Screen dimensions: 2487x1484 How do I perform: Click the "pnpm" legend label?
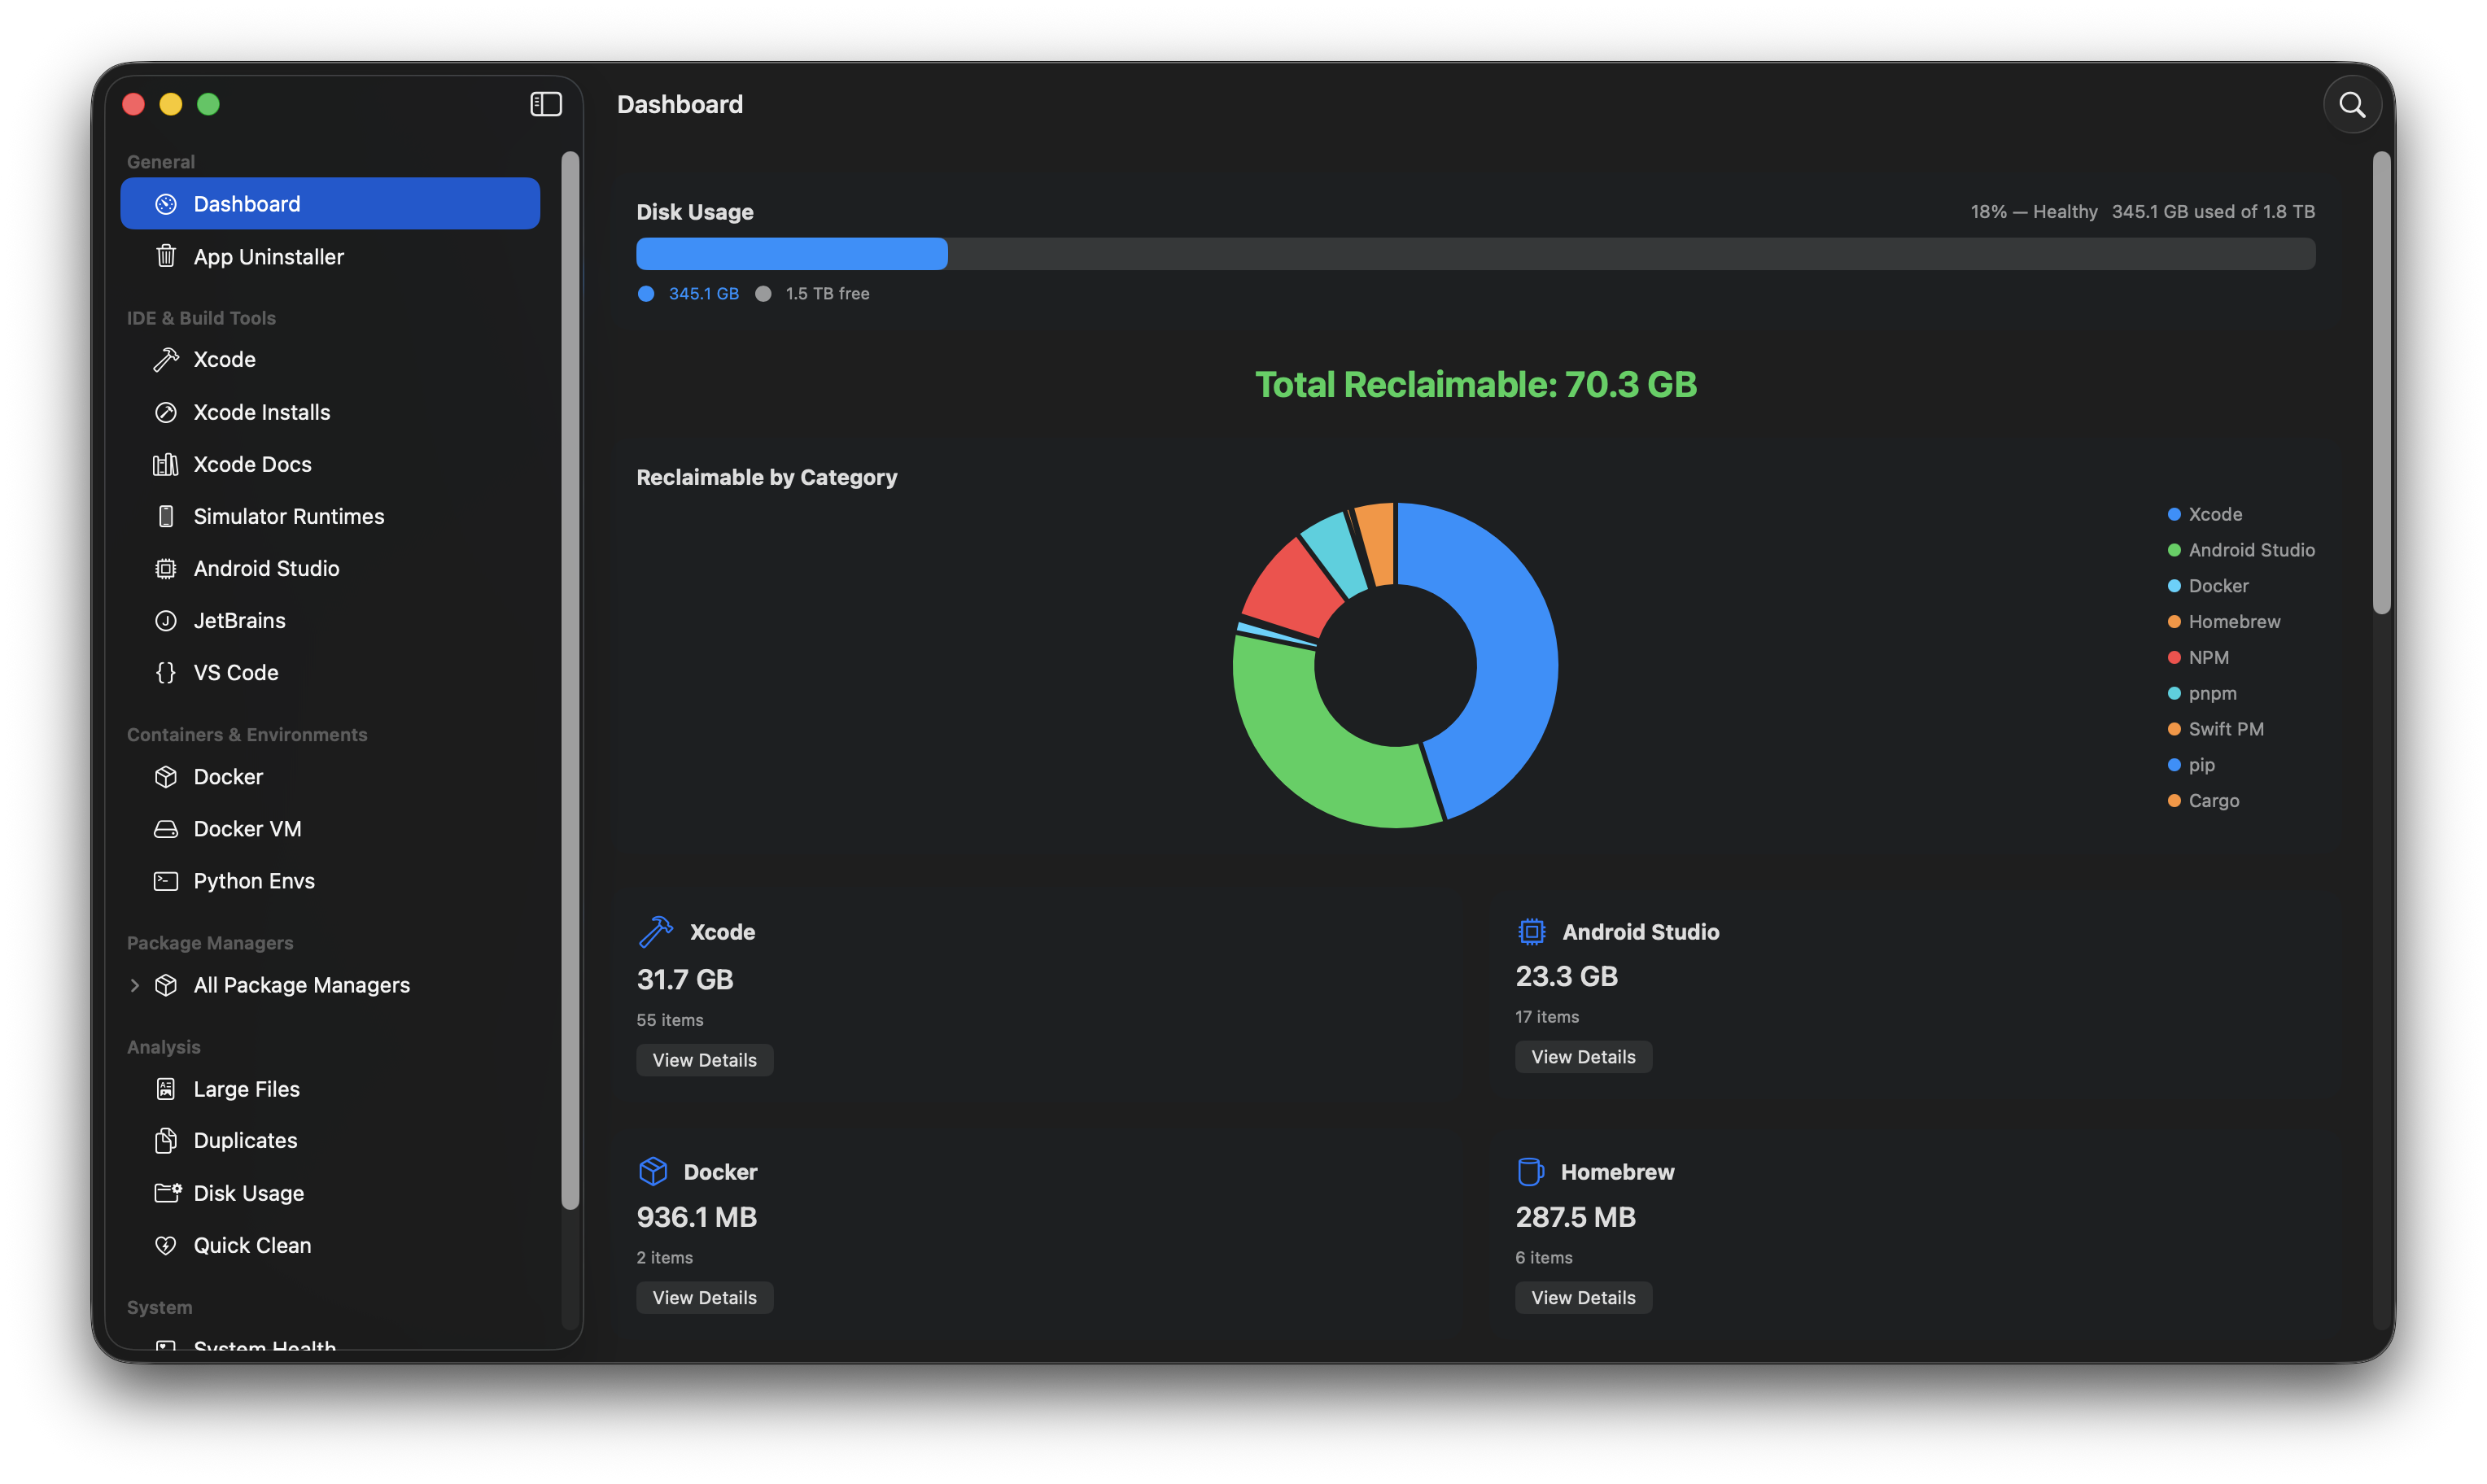[x=2212, y=693]
